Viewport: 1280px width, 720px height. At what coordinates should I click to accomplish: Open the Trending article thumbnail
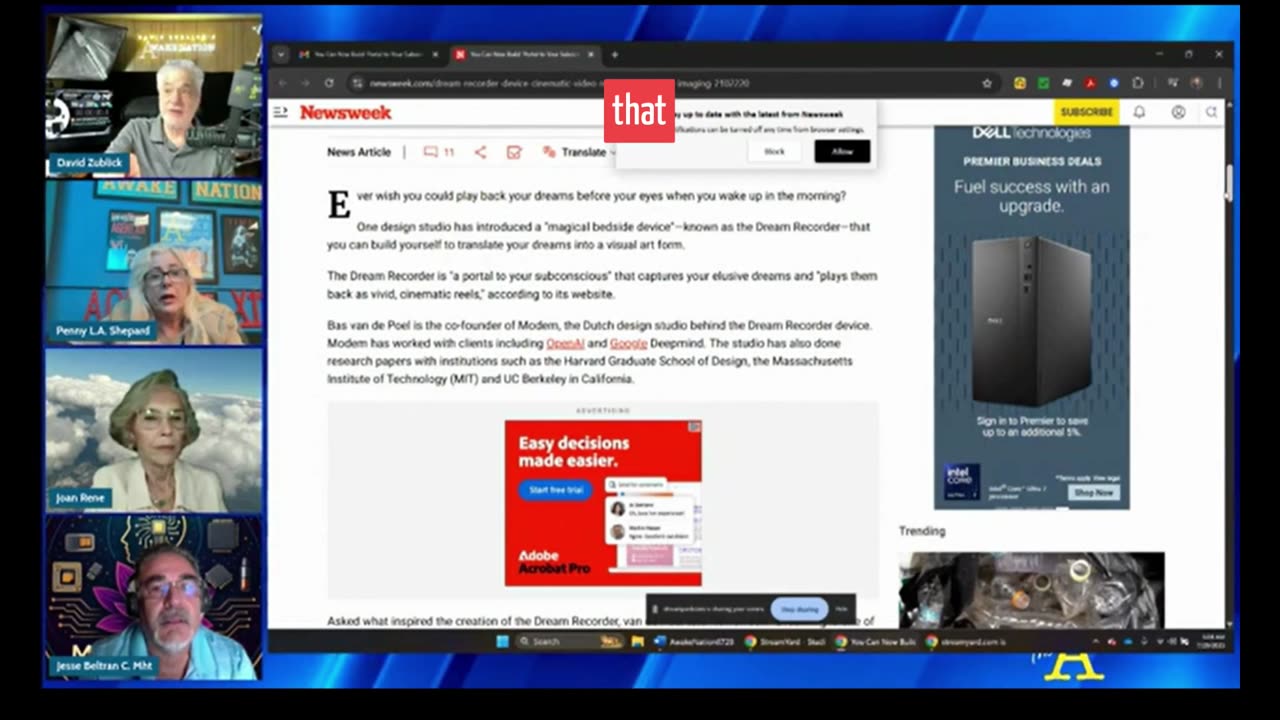[1031, 590]
